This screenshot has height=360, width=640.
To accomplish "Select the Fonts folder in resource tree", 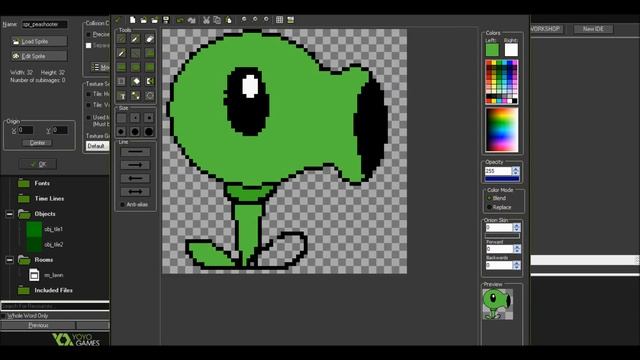I will [42, 183].
